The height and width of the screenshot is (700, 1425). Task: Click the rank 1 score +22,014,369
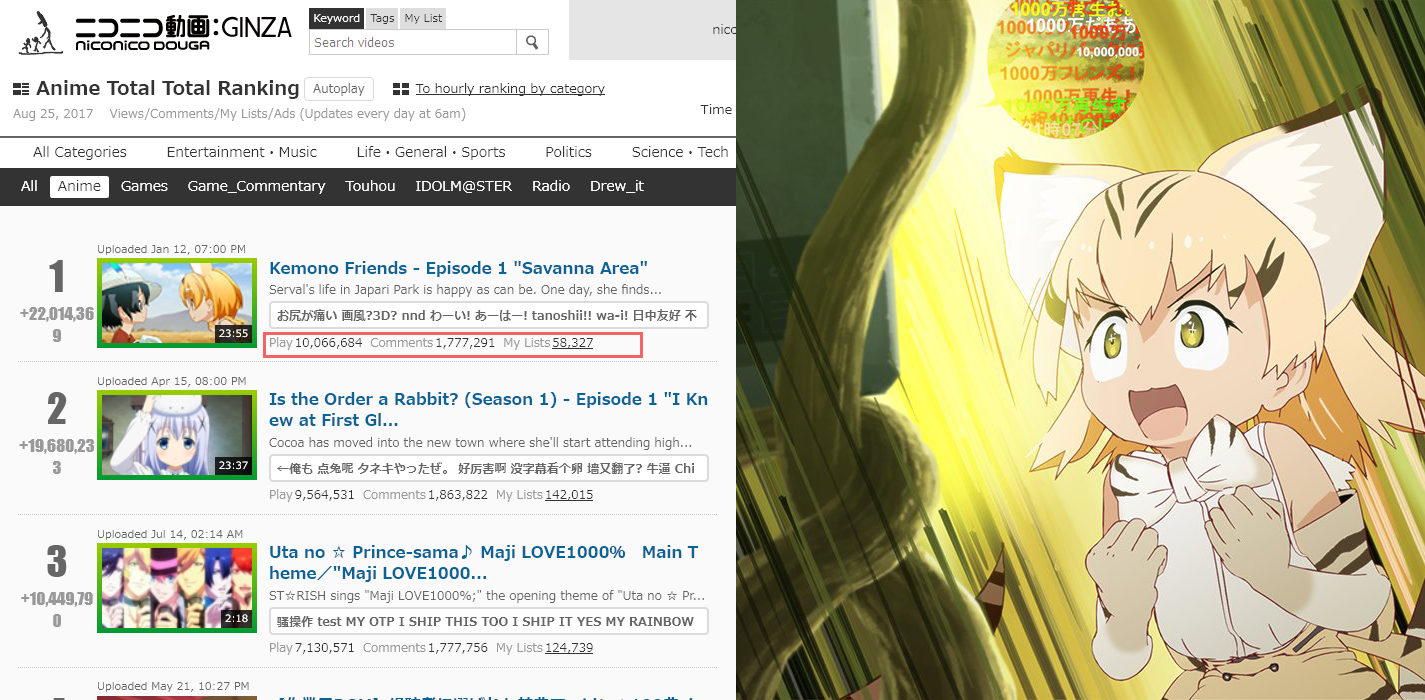pos(57,324)
